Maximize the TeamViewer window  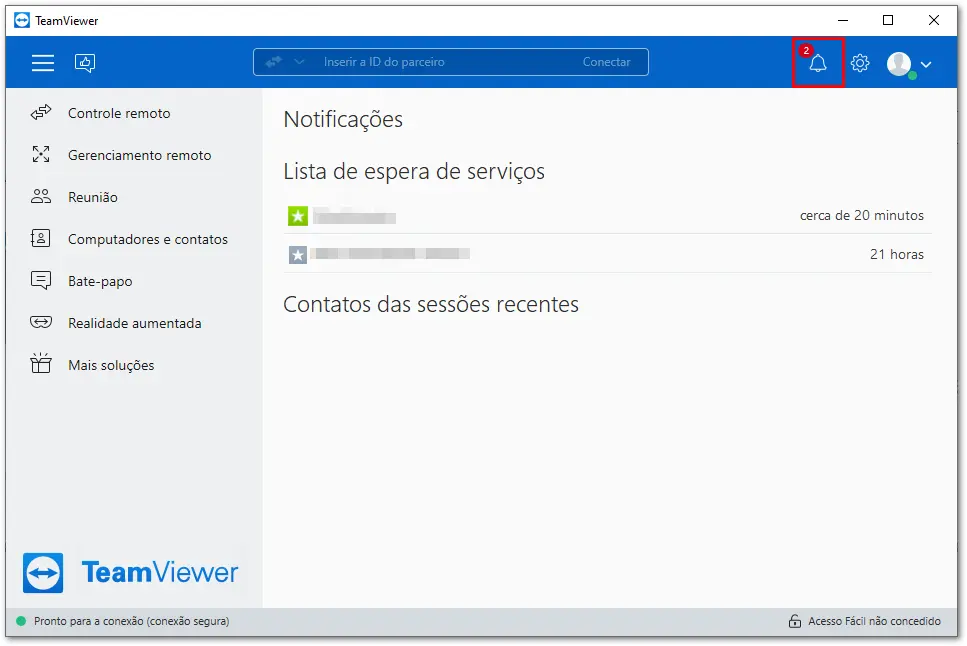pyautogui.click(x=888, y=20)
